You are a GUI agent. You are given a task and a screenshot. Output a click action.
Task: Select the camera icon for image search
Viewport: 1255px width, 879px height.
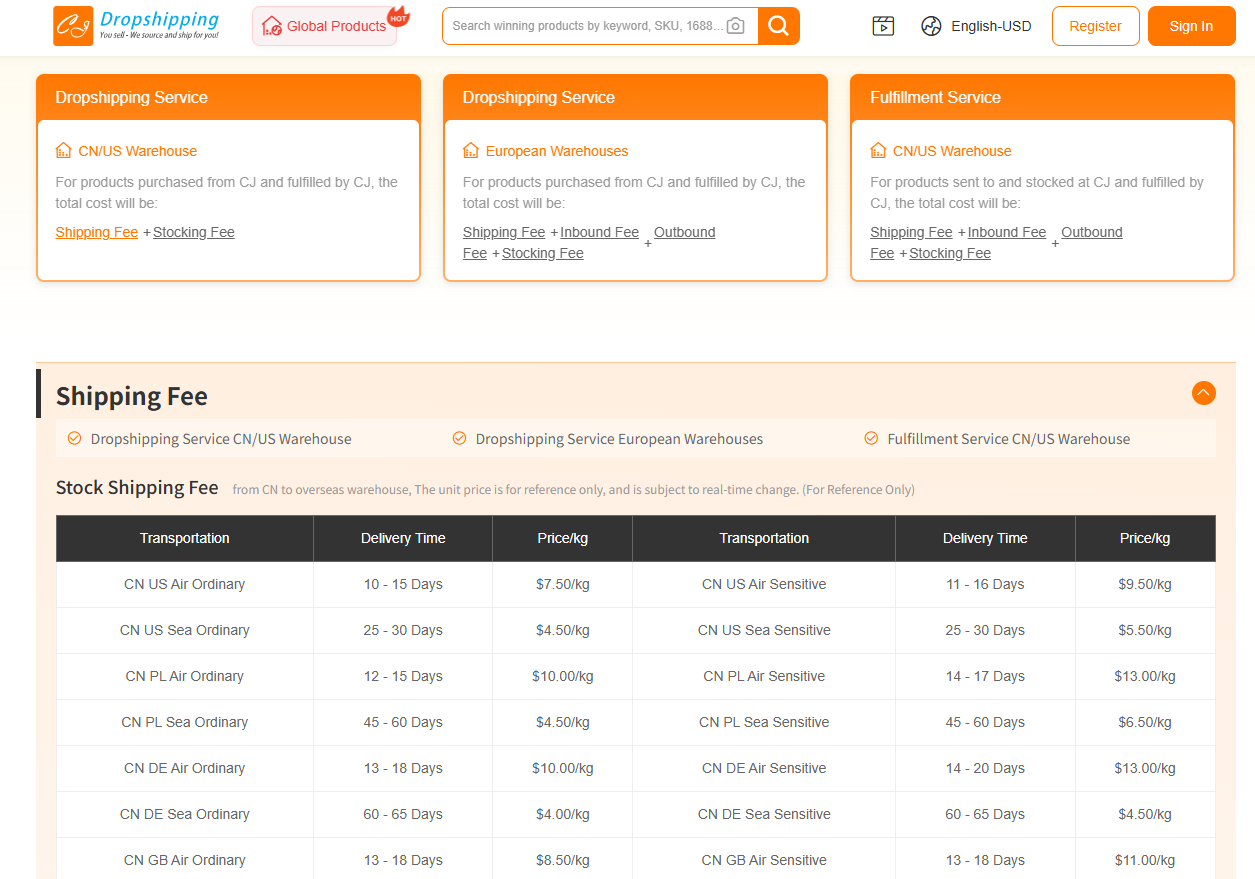click(736, 25)
